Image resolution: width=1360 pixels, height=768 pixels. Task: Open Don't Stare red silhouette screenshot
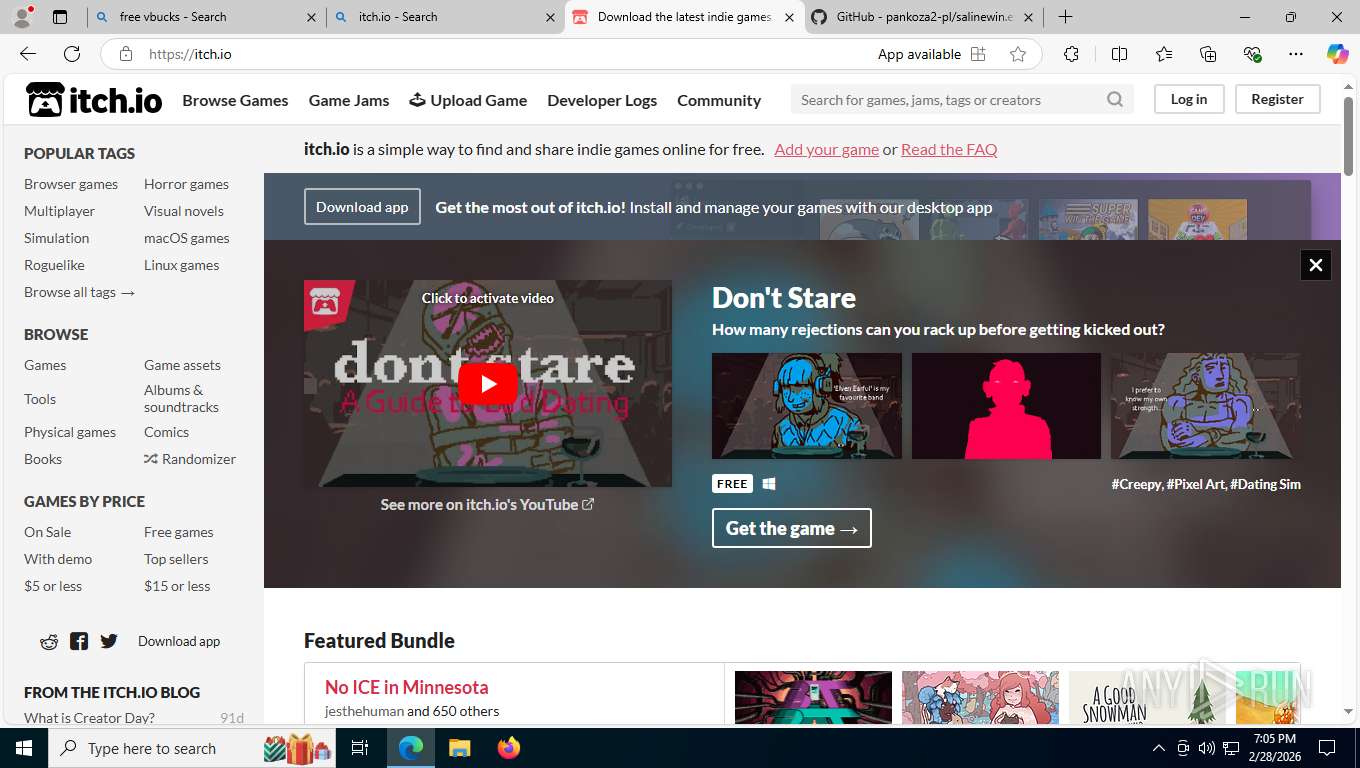tap(1006, 406)
